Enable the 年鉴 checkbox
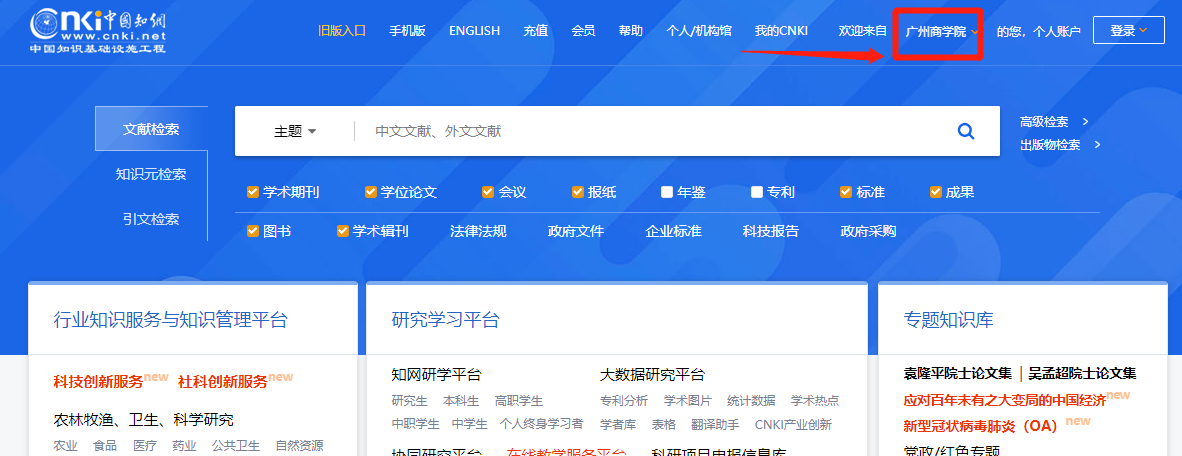1182x456 pixels. (667, 192)
